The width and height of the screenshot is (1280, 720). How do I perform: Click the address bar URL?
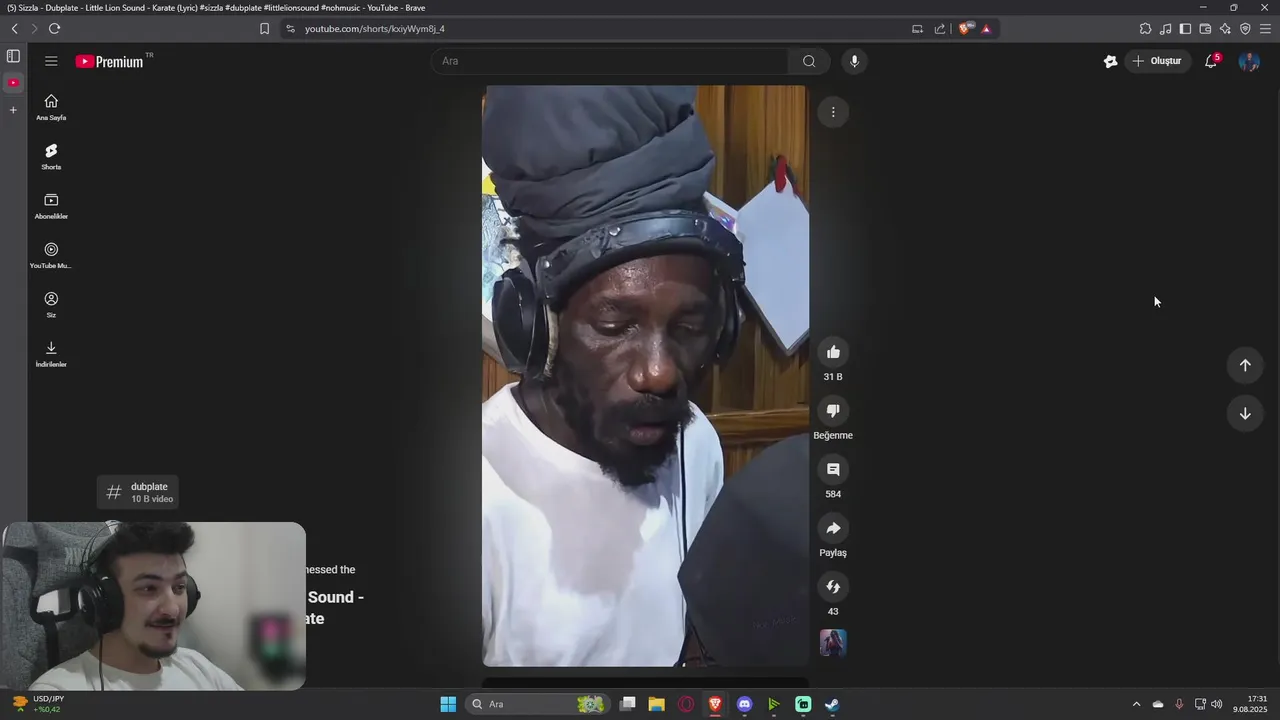tap(375, 29)
